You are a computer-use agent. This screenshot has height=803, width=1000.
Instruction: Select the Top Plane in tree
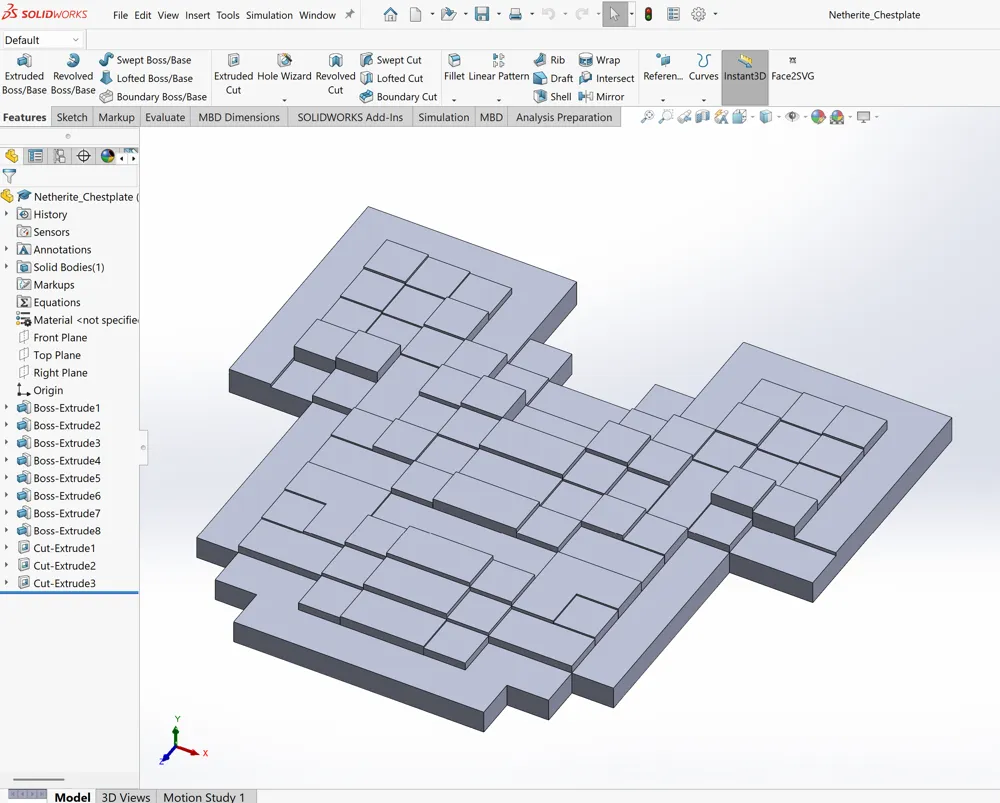point(56,355)
